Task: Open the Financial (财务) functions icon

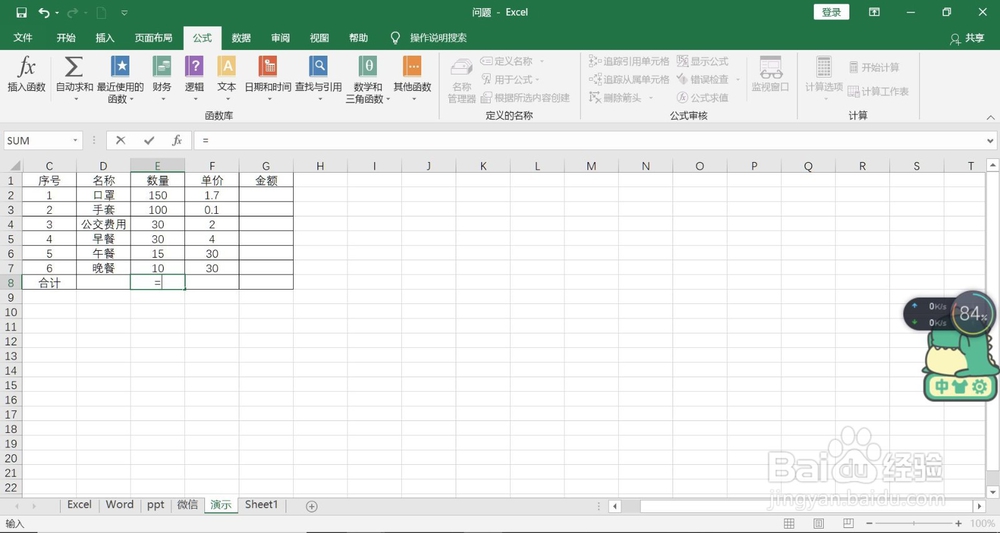Action: pos(162,67)
